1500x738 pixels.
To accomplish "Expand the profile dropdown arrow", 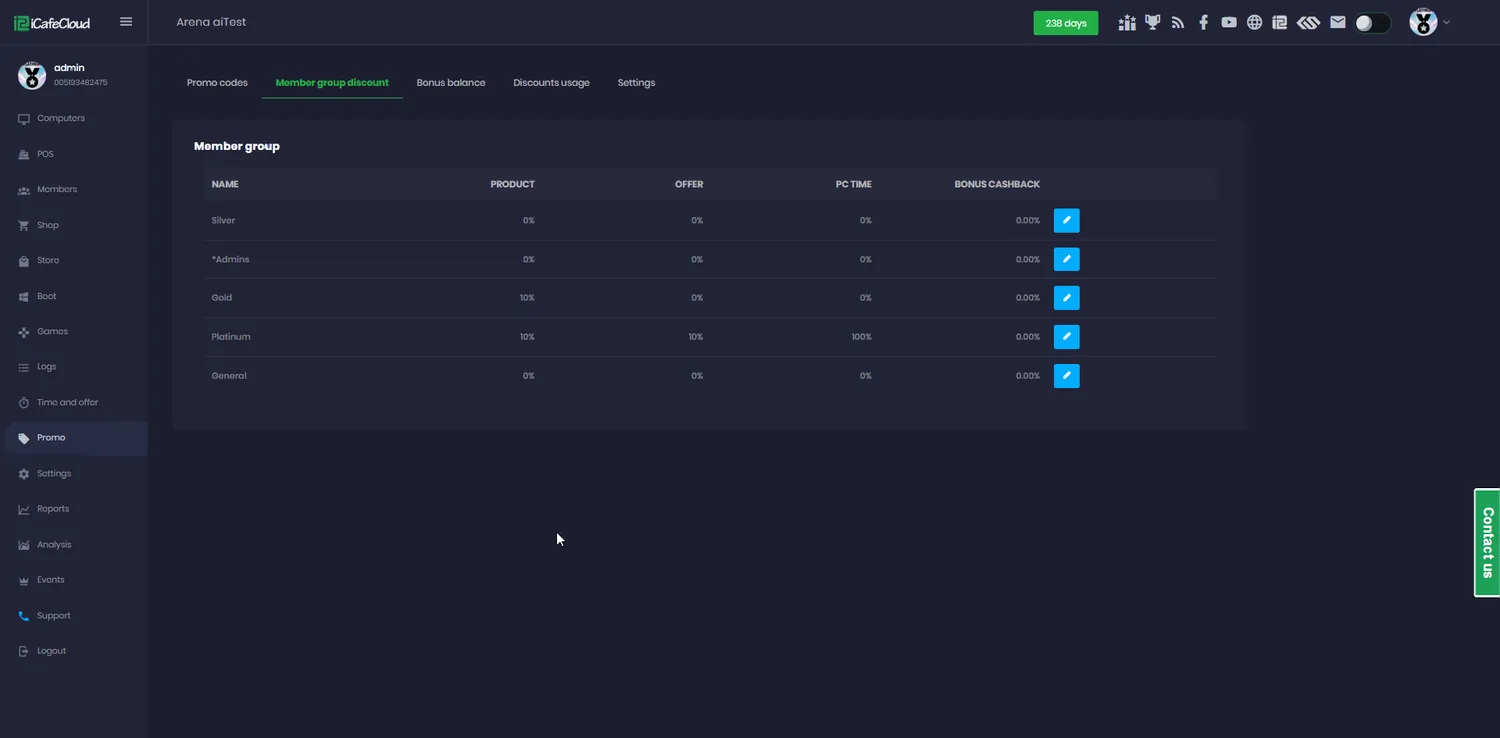I will (1446, 22).
